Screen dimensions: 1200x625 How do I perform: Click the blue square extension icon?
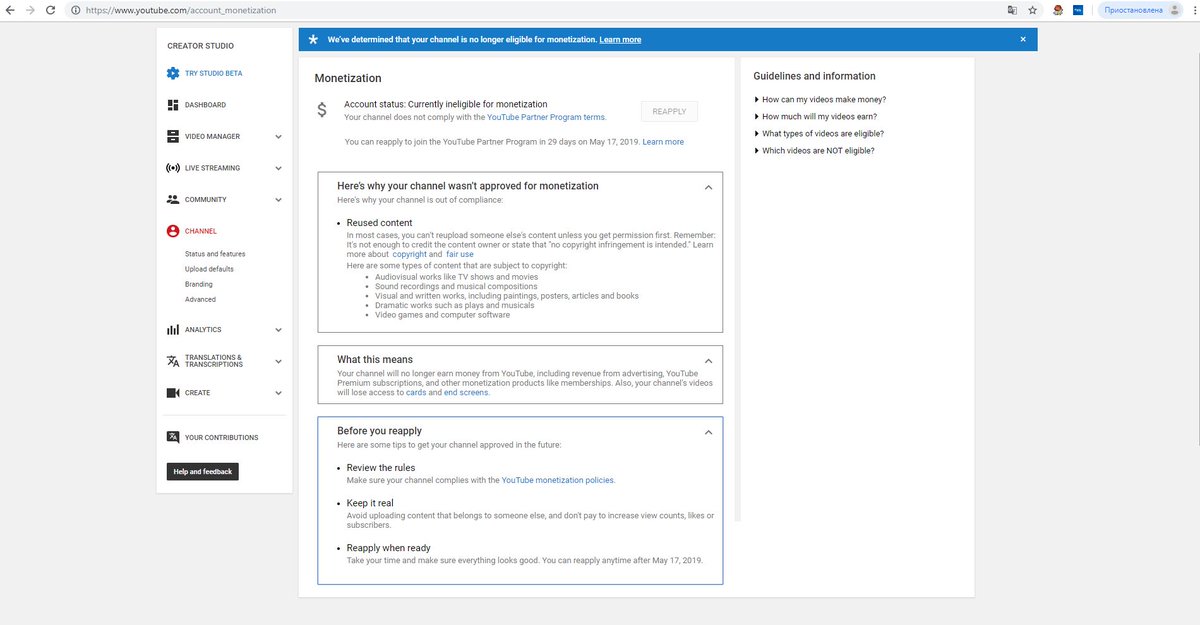pyautogui.click(x=1078, y=10)
